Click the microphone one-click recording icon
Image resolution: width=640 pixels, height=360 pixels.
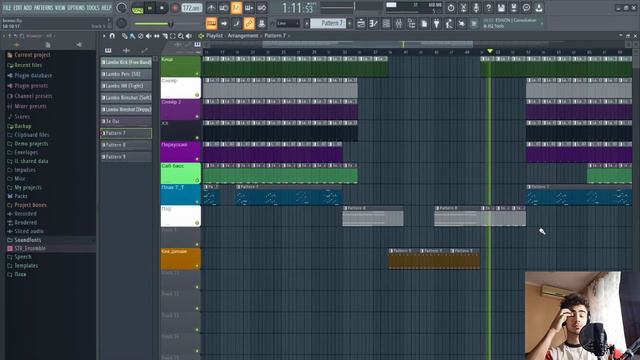[476, 8]
